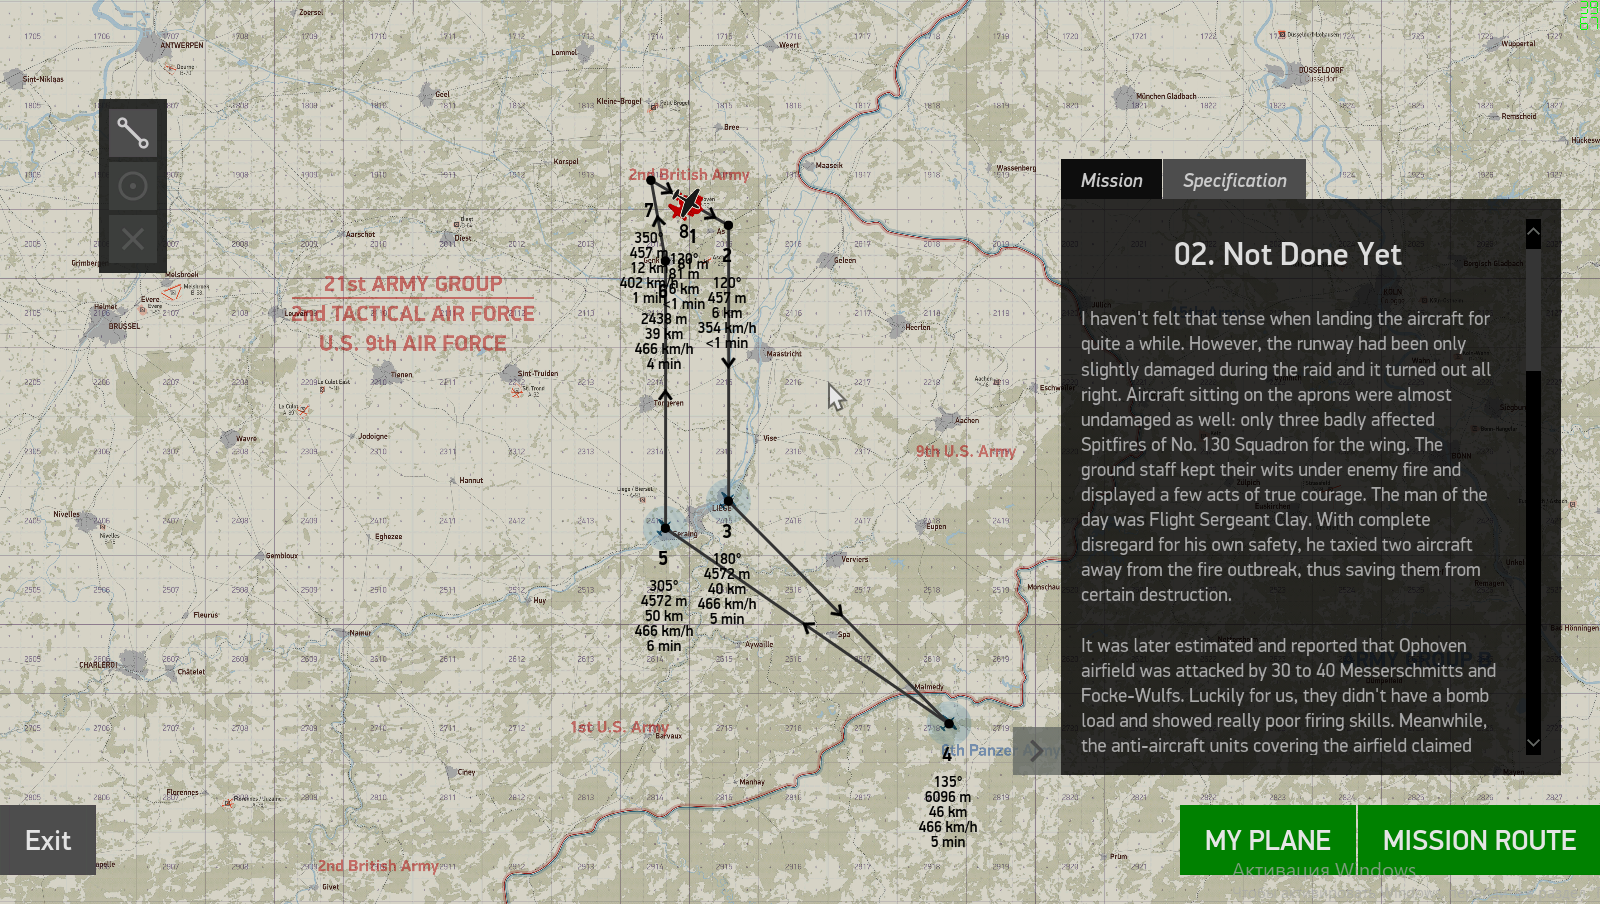Select waypoint 2 marker on route
This screenshot has width=1600, height=904.
(728, 226)
